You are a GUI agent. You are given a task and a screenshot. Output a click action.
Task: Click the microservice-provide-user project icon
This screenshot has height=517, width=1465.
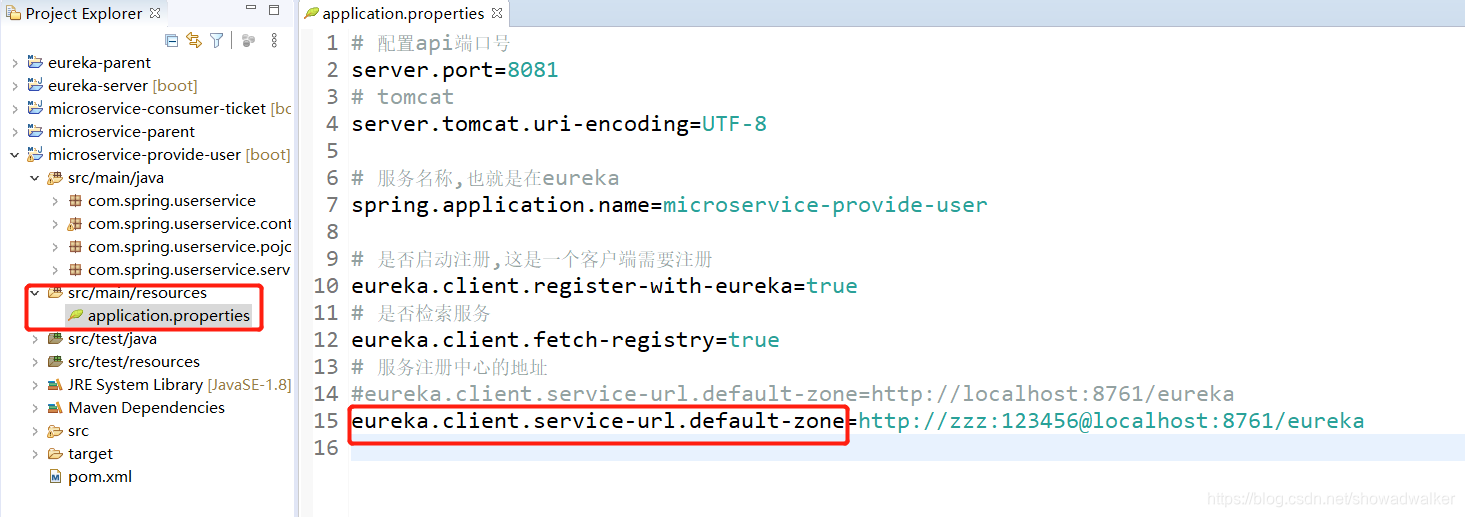34,154
